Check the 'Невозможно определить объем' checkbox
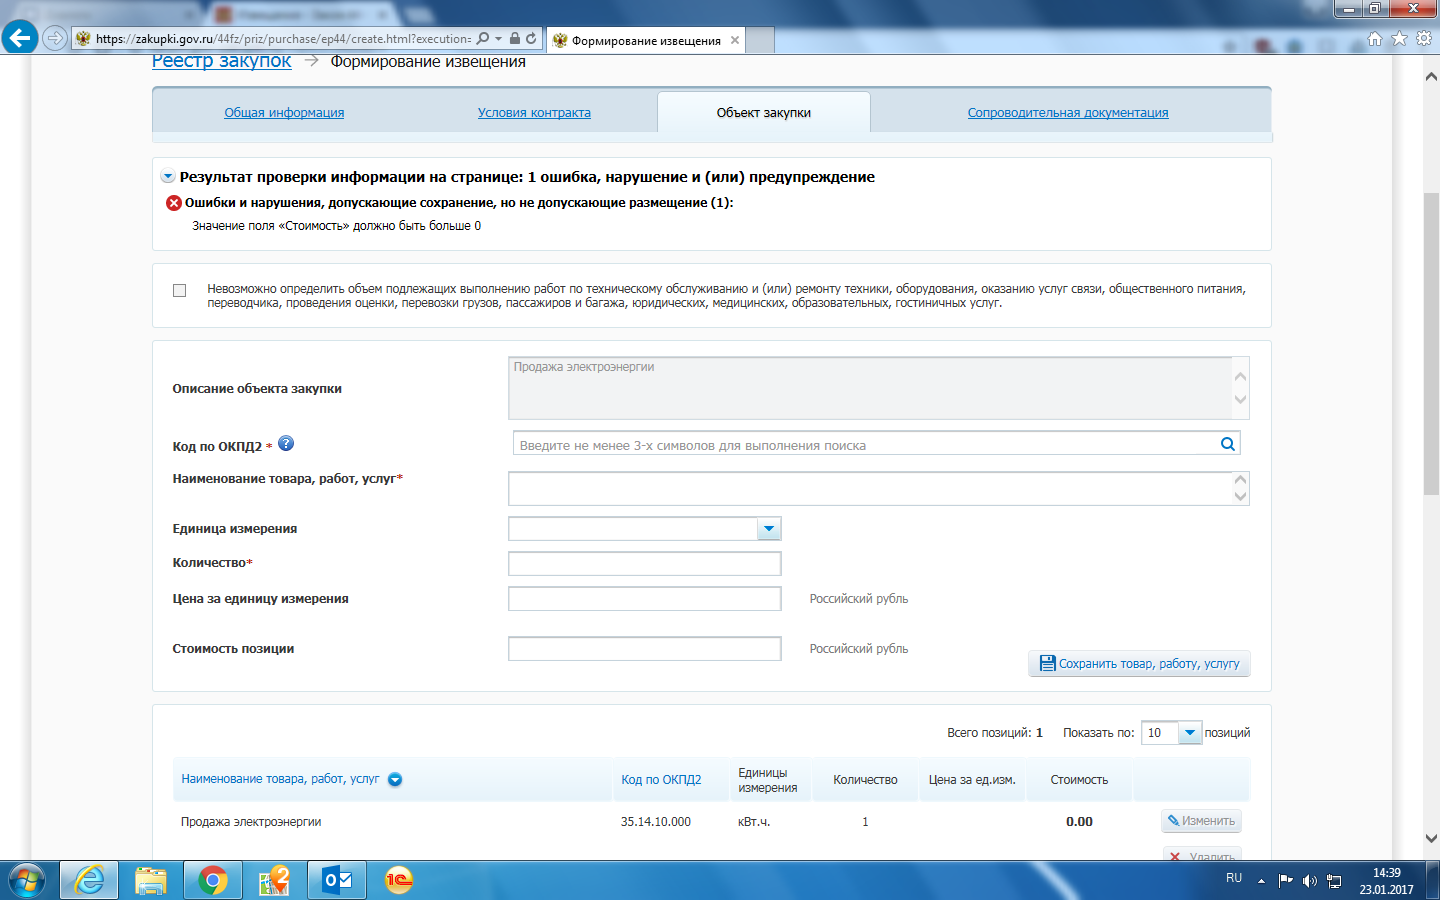The width and height of the screenshot is (1440, 900). point(180,290)
